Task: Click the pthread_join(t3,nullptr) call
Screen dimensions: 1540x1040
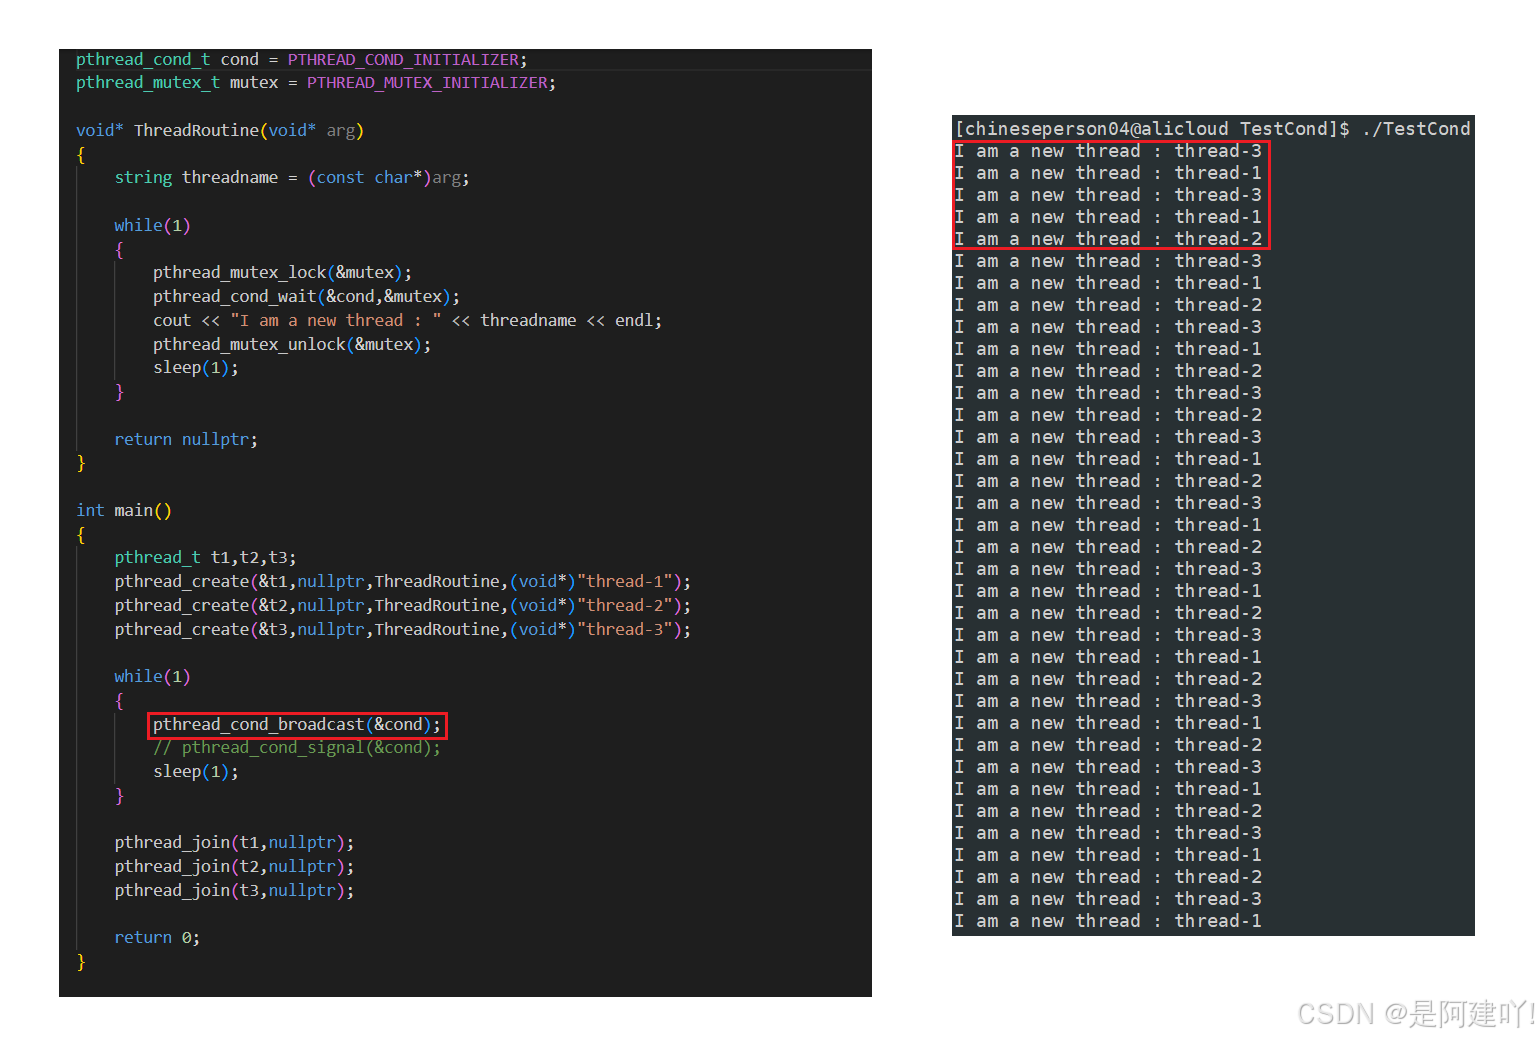Action: 234,891
